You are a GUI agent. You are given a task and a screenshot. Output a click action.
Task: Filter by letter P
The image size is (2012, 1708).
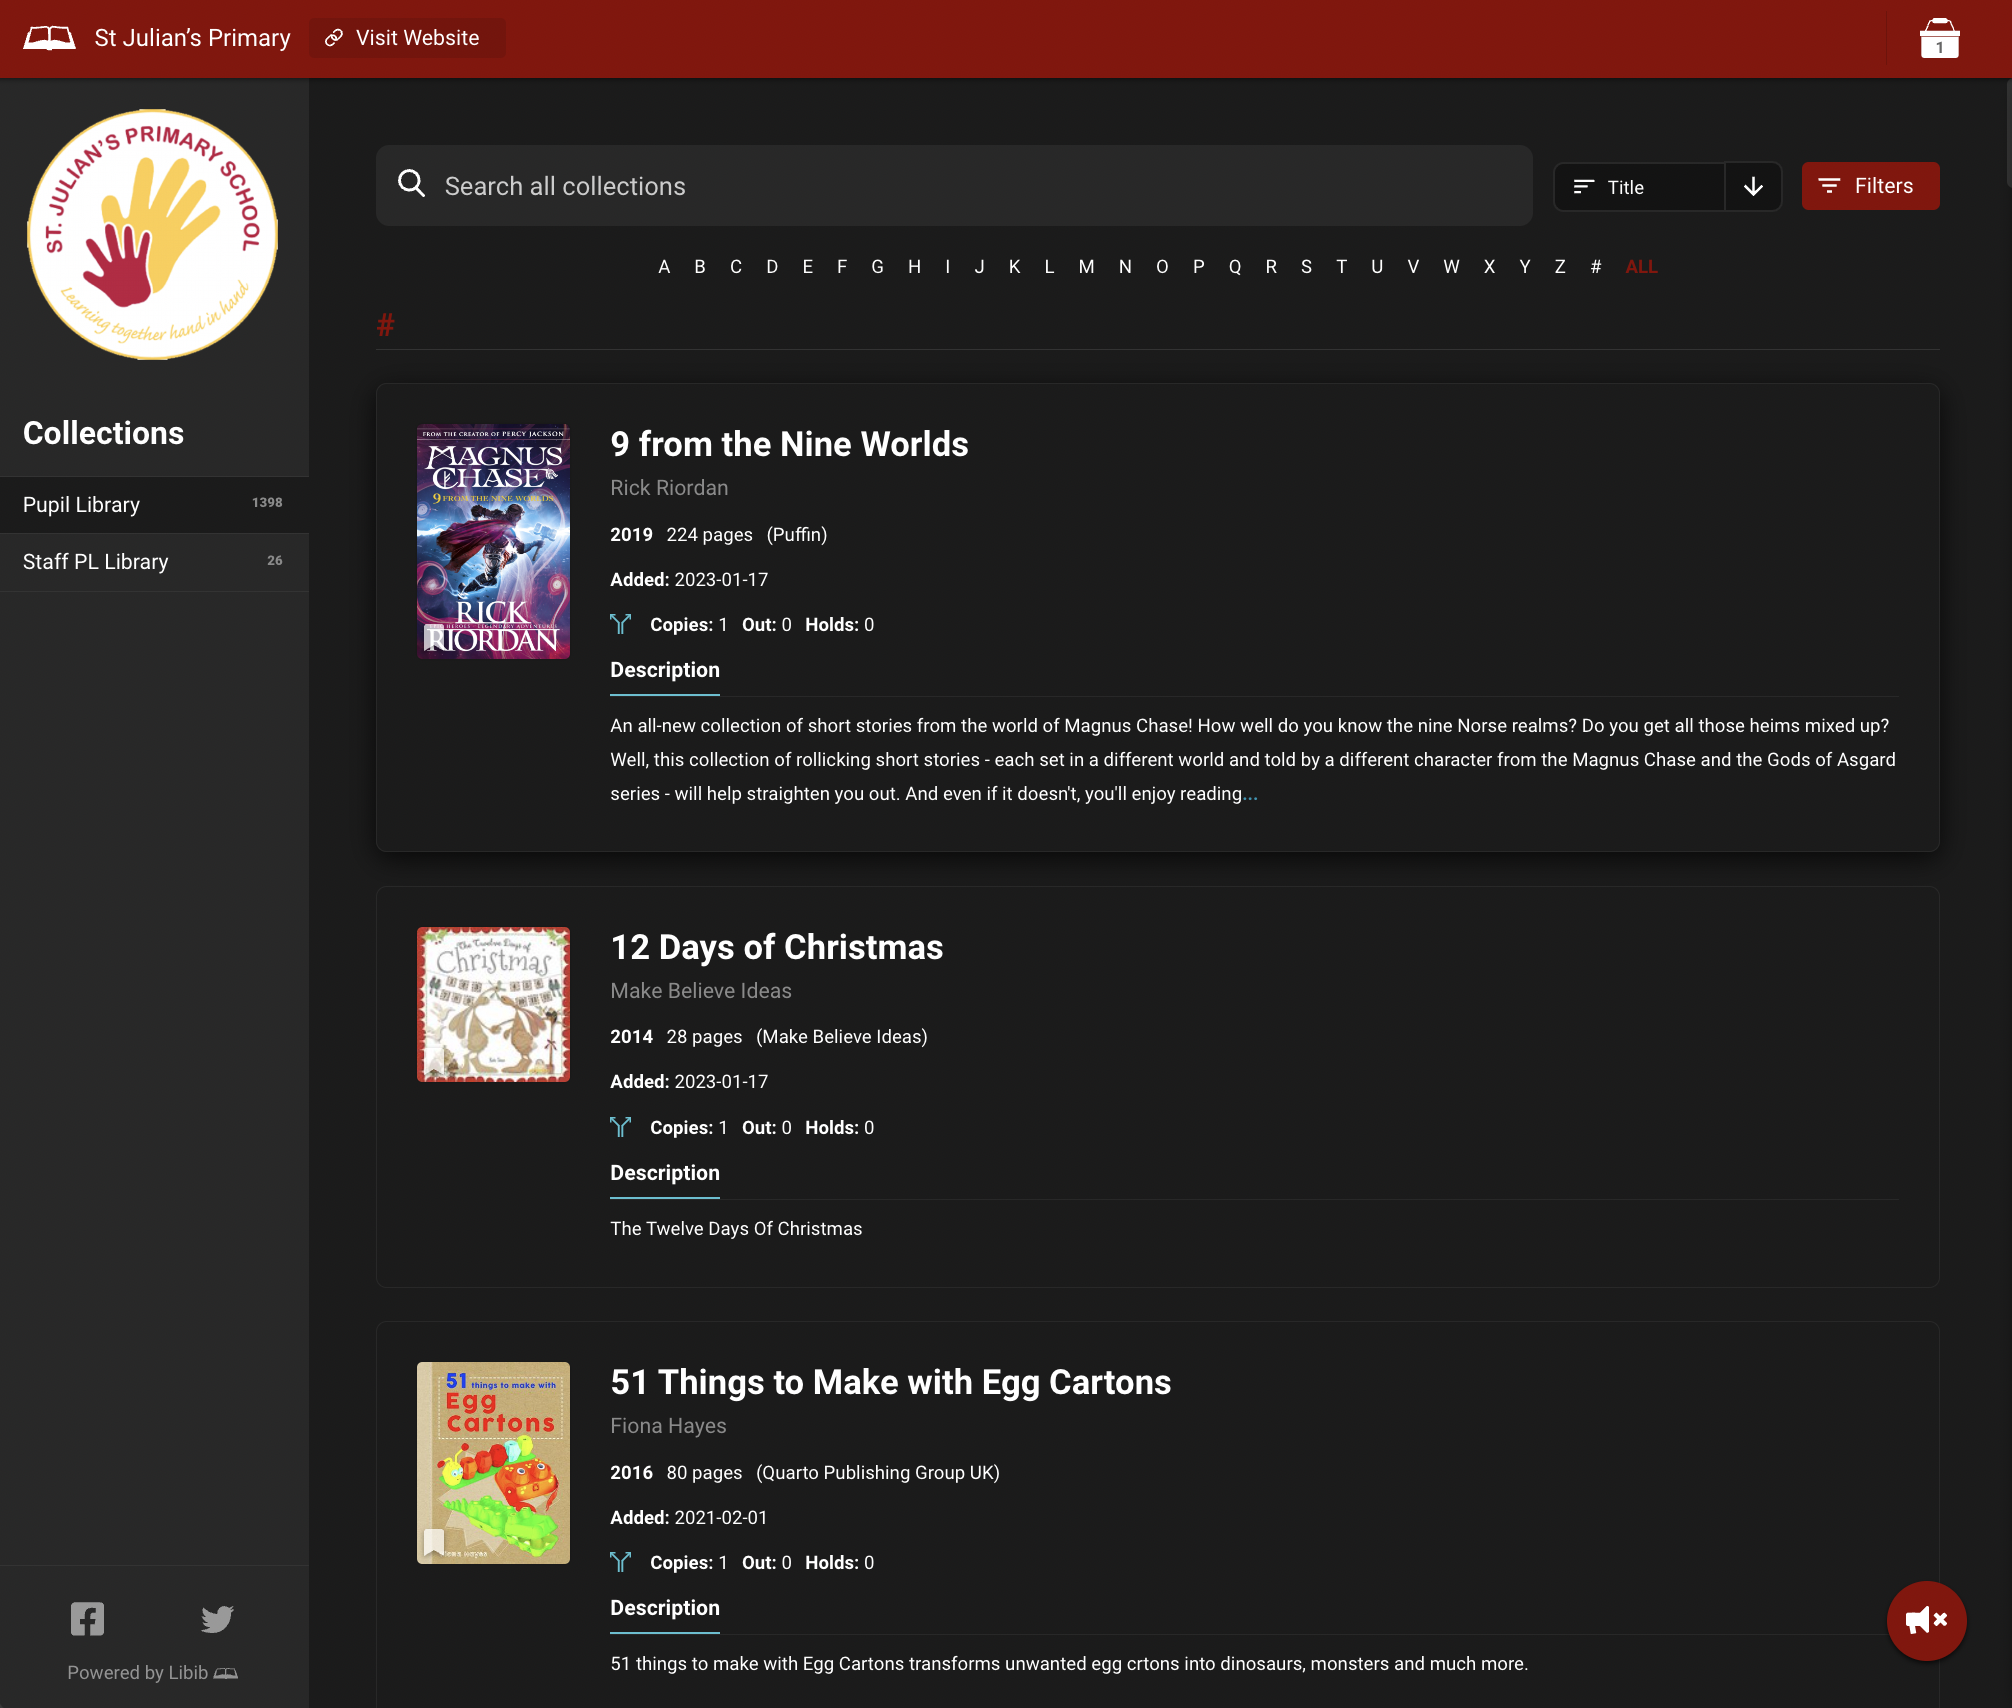(1198, 267)
